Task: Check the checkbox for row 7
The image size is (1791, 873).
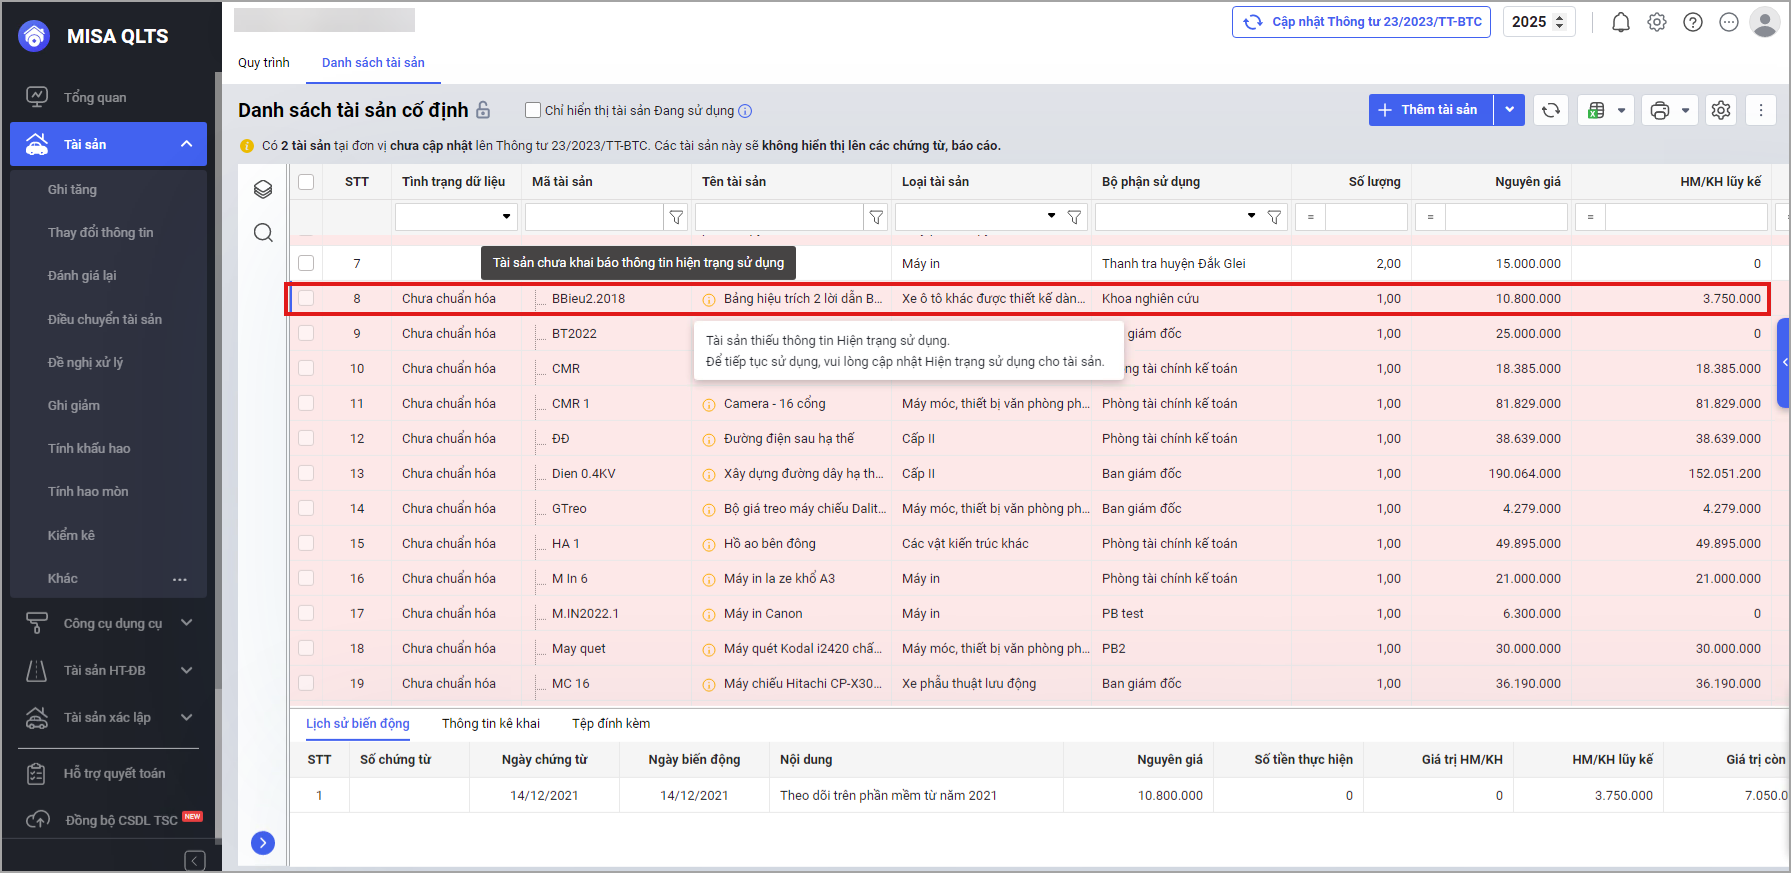Action: click(306, 263)
